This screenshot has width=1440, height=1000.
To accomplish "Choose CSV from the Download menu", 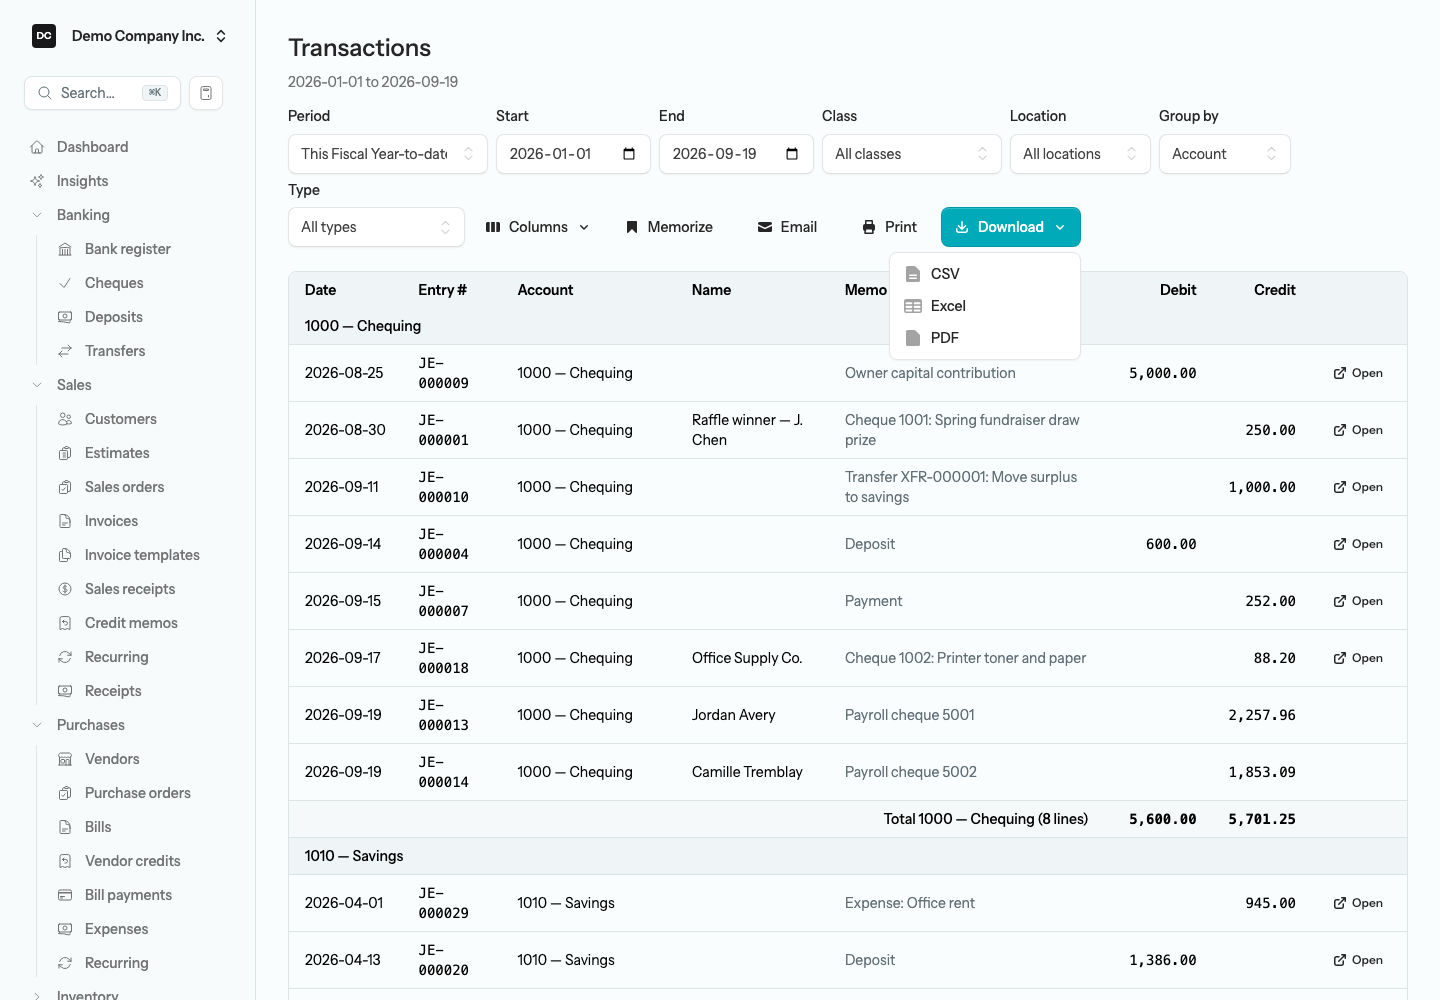I will [x=985, y=274].
